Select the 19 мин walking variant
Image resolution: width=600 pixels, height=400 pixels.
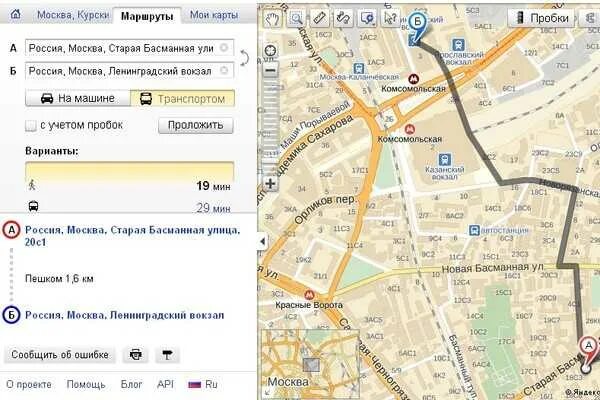point(130,186)
